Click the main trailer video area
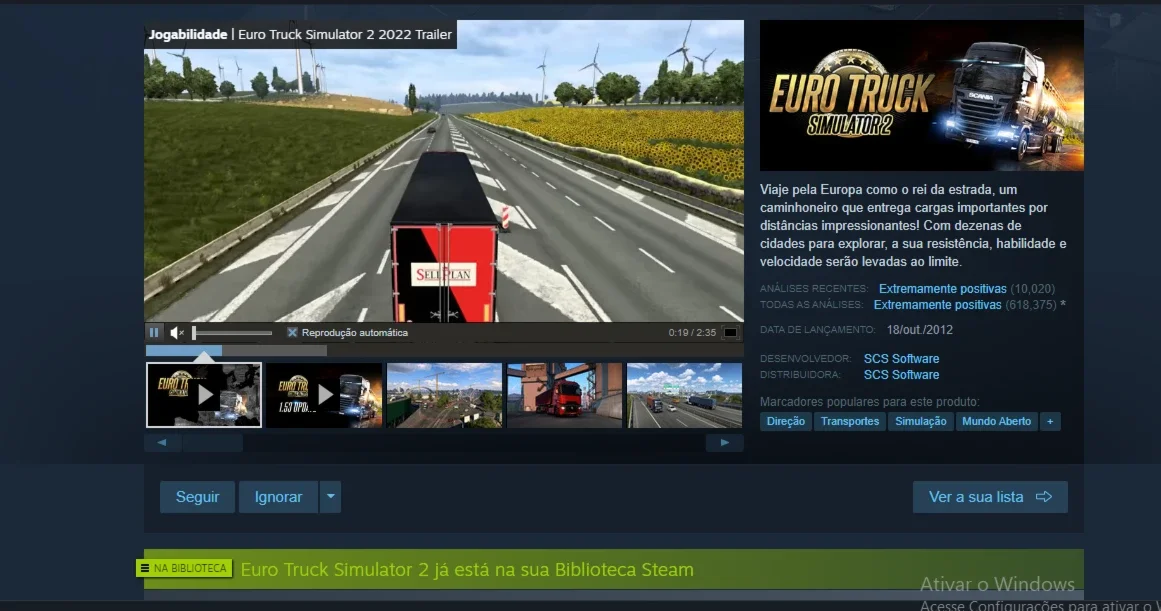 444,171
